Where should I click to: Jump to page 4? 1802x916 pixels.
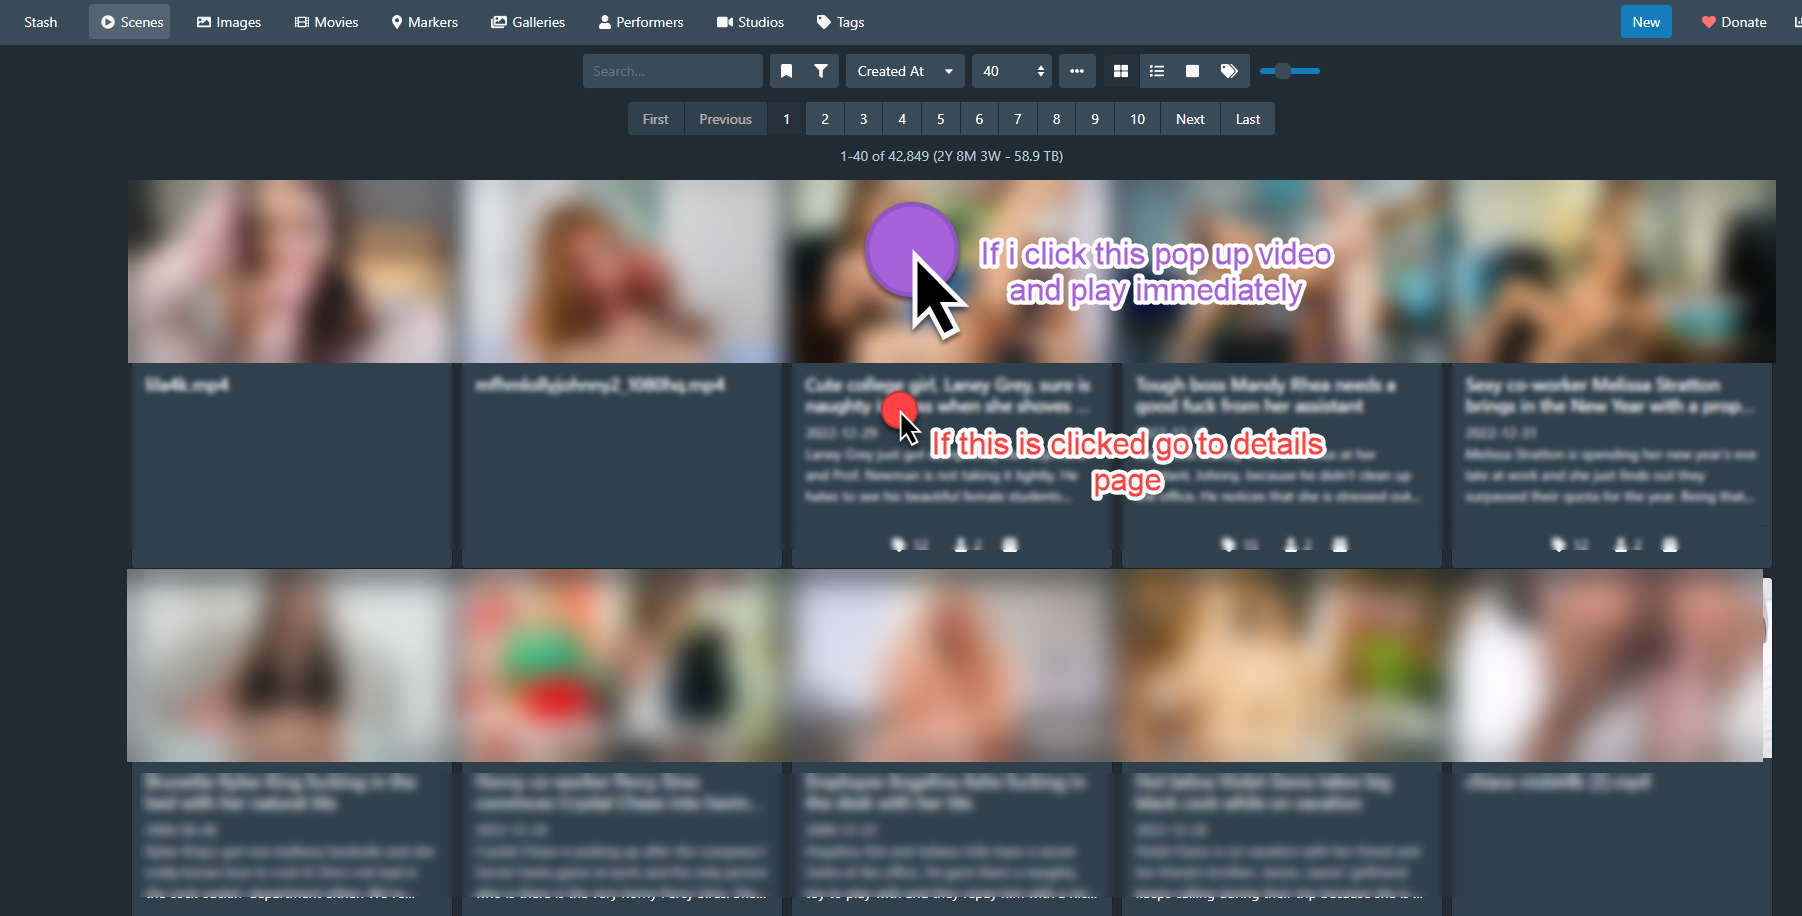pos(902,119)
